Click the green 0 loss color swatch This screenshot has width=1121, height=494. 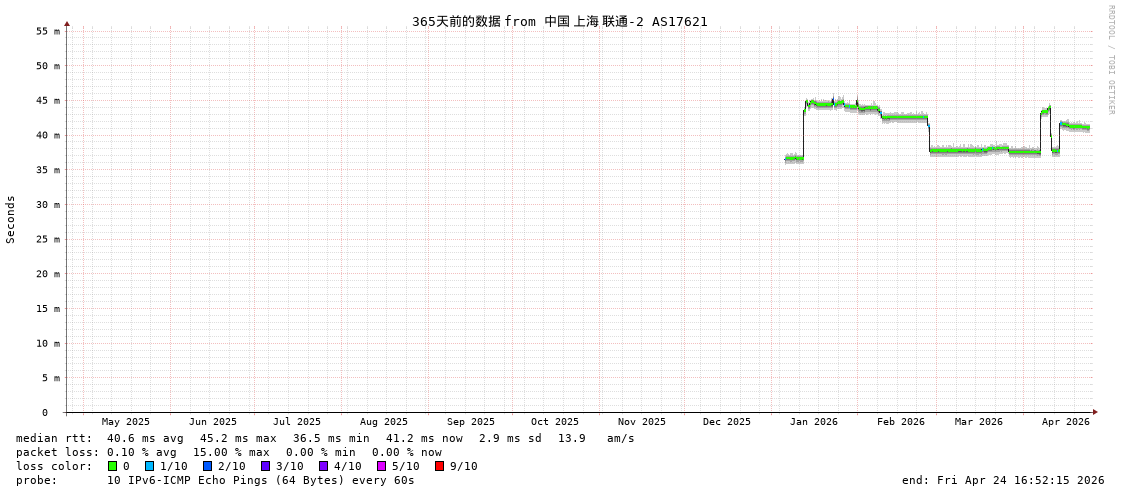pos(113,466)
